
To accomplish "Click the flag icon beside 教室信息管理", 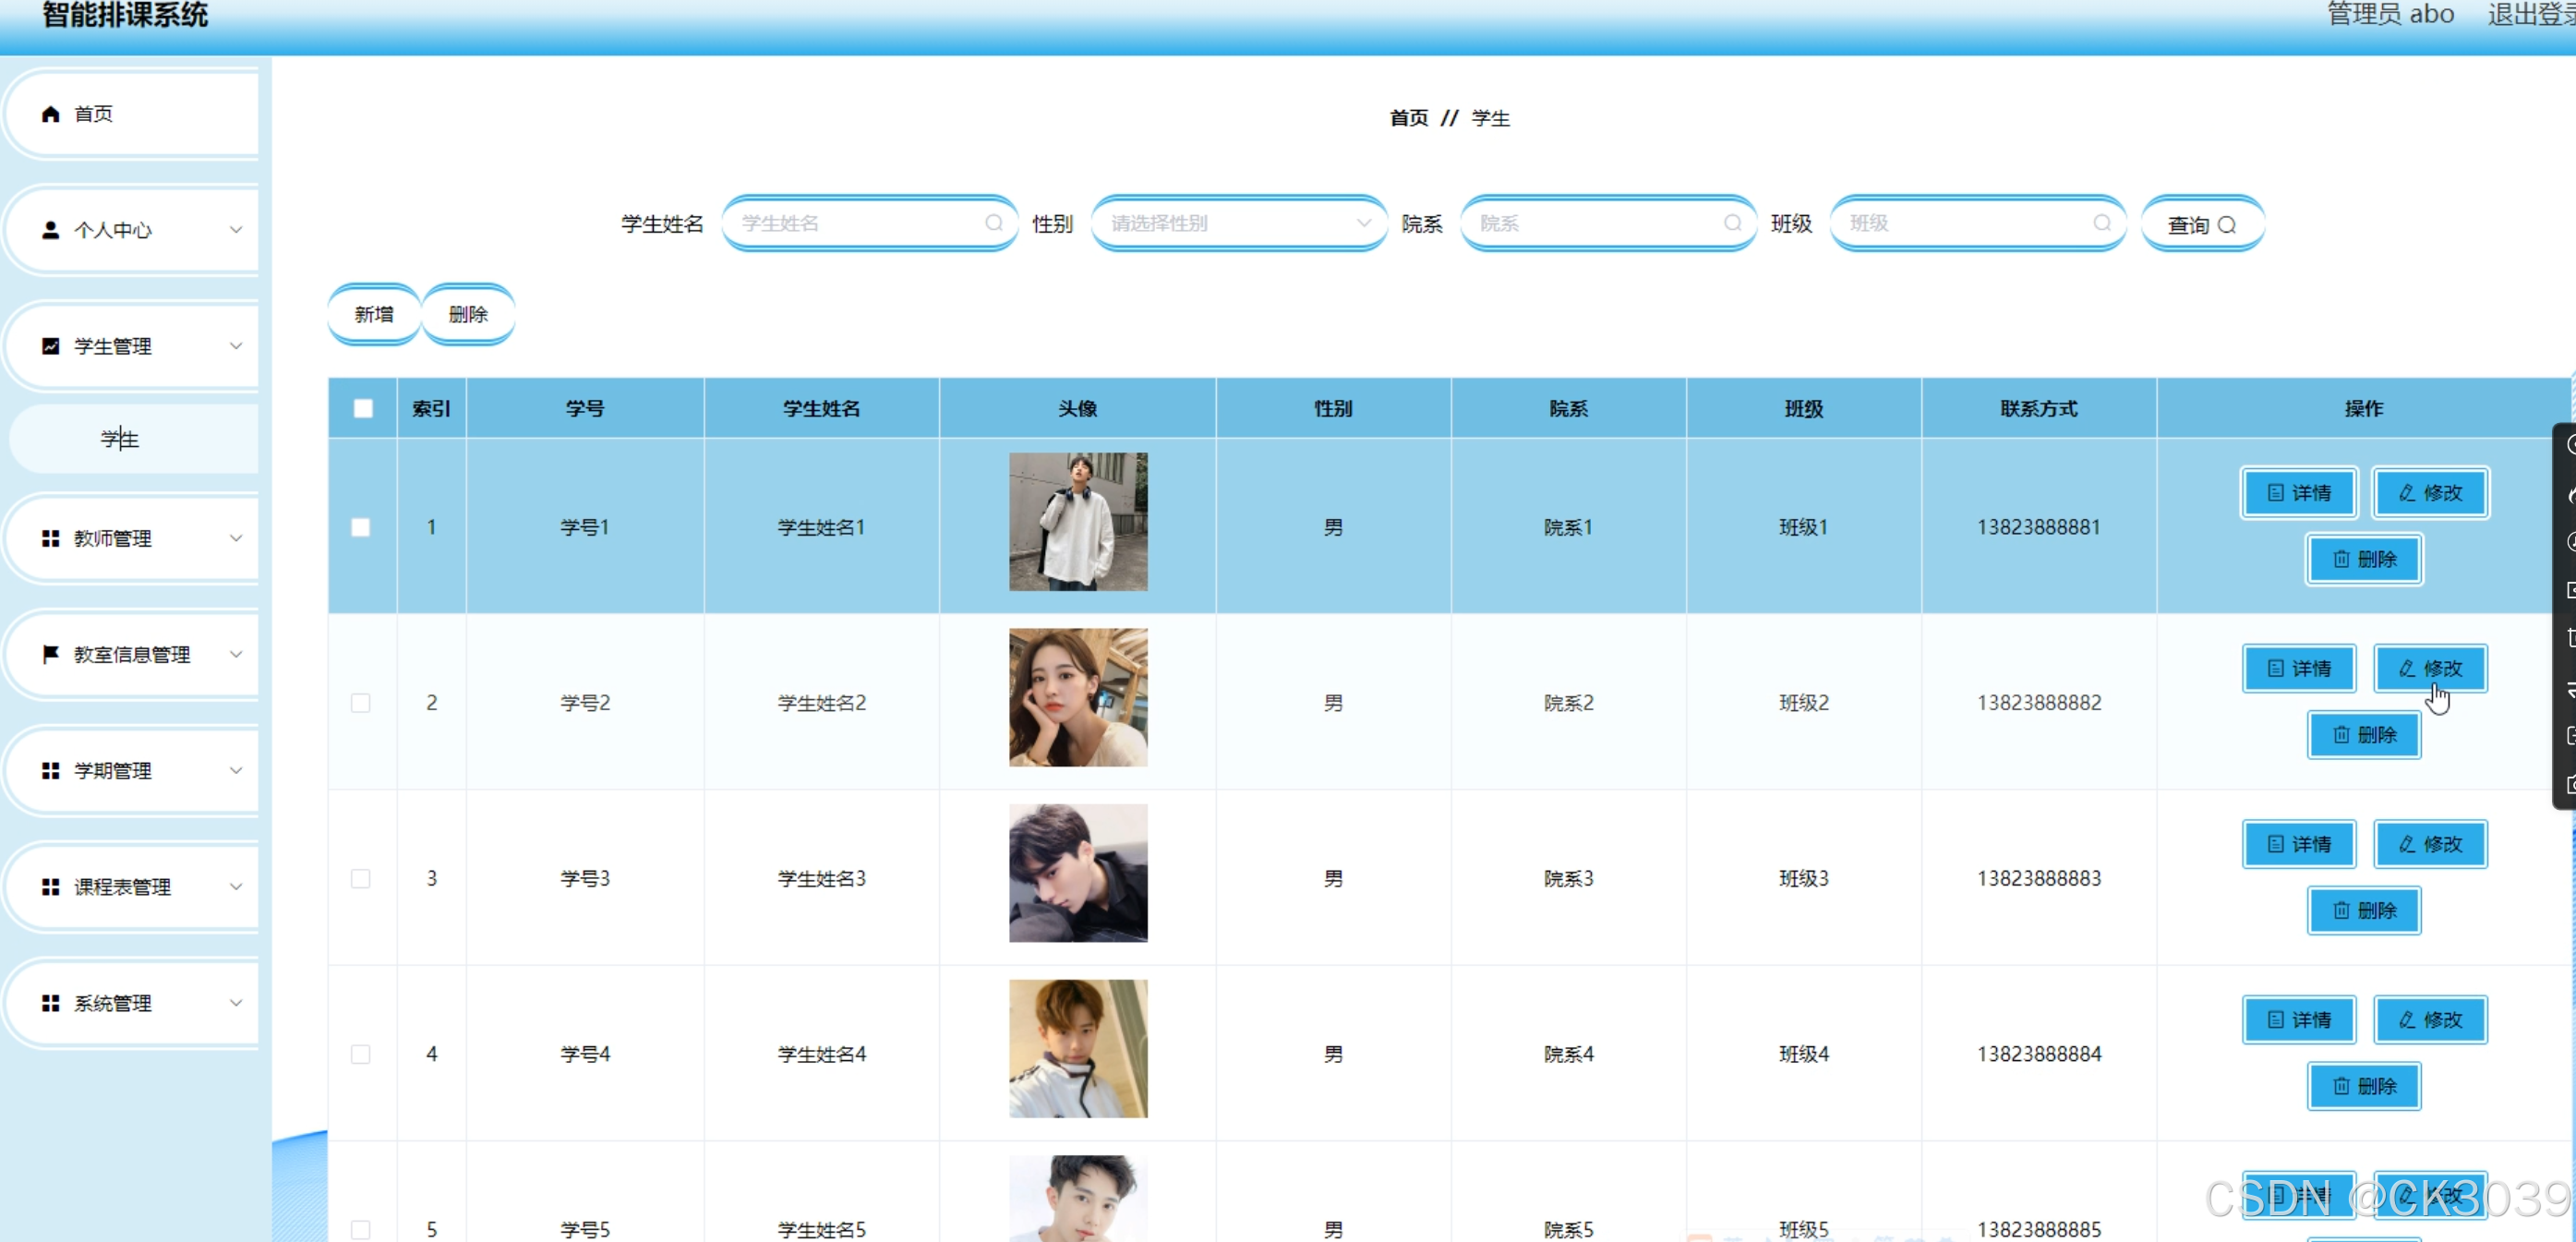I will 50,654.
